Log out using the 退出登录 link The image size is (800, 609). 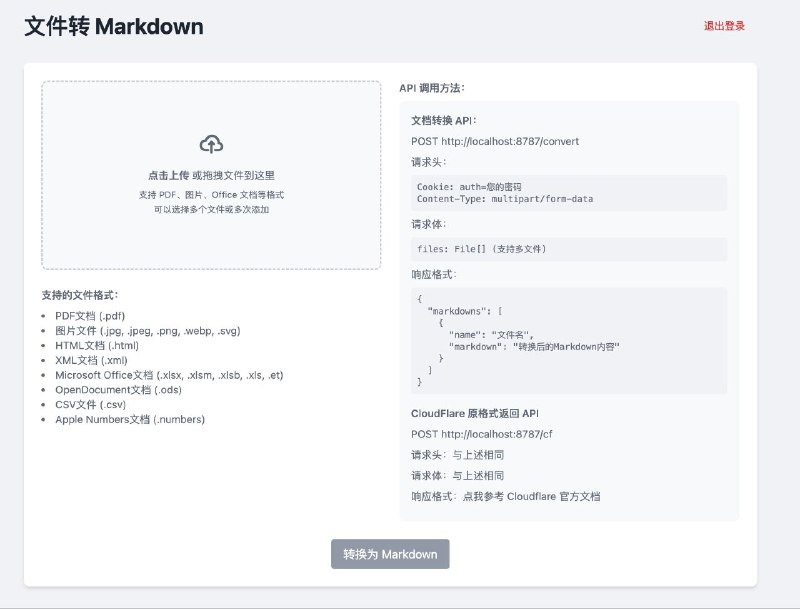[724, 27]
